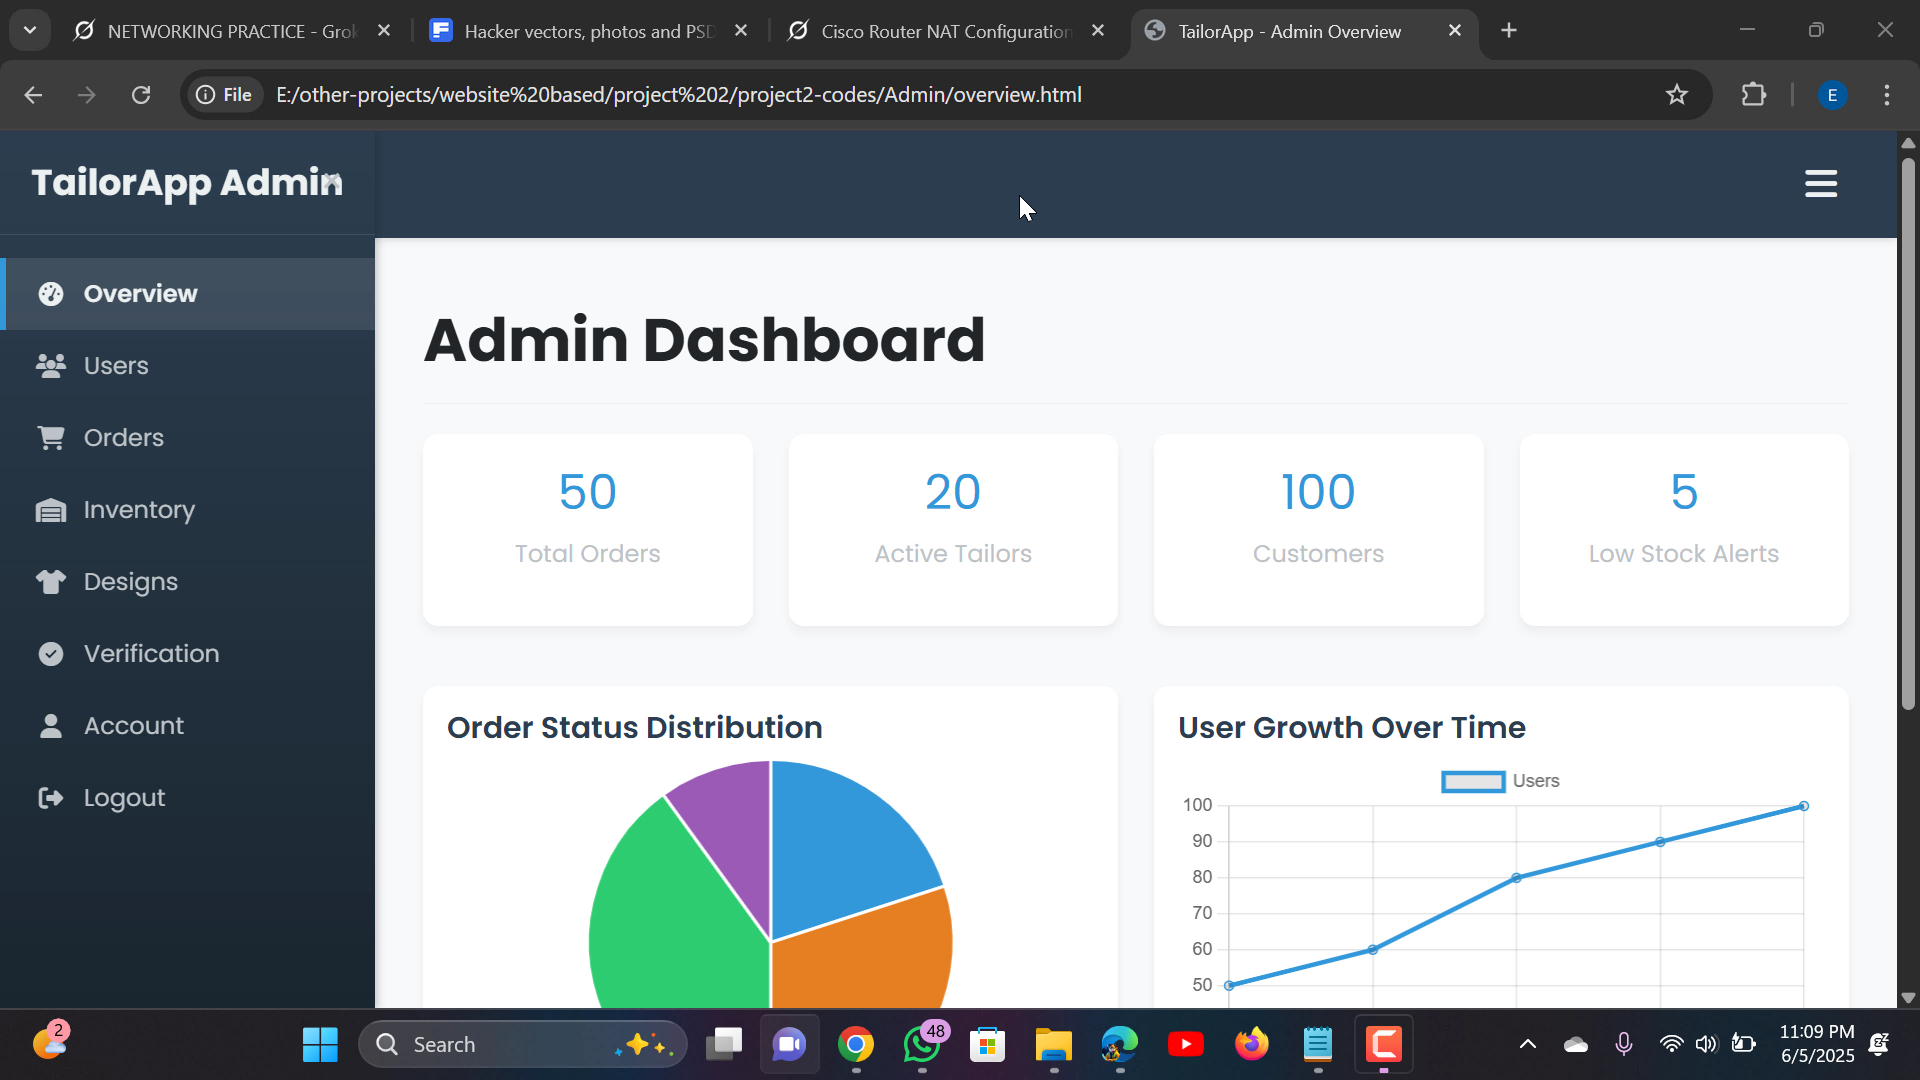The width and height of the screenshot is (1920, 1080).
Task: Switch to the Cisco Router NAT Configuration tab
Action: point(946,31)
